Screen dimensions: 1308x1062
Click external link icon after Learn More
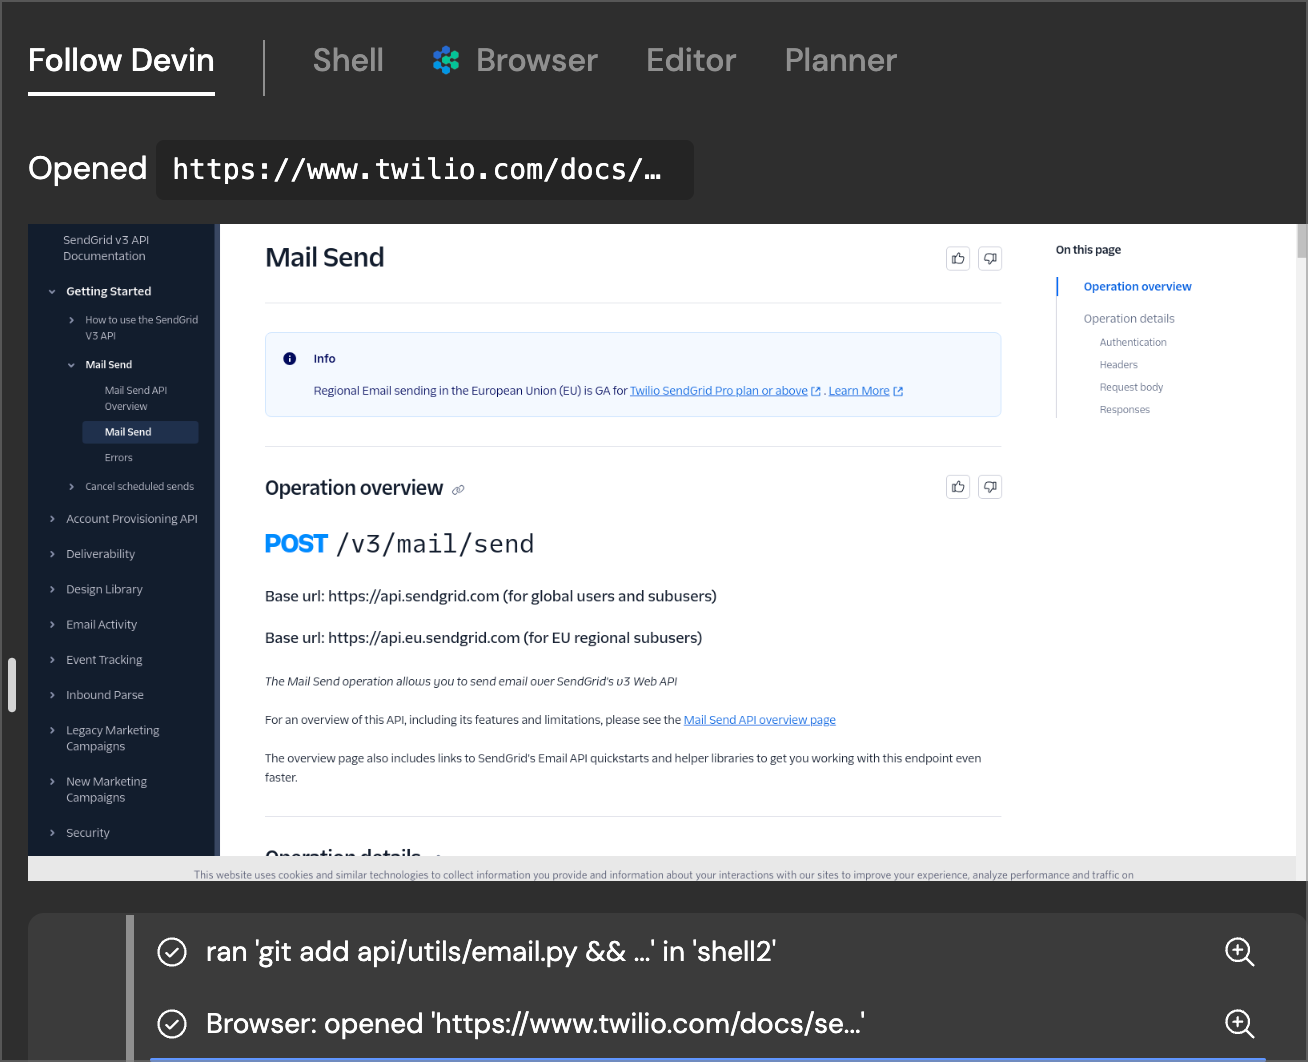pyautogui.click(x=898, y=391)
